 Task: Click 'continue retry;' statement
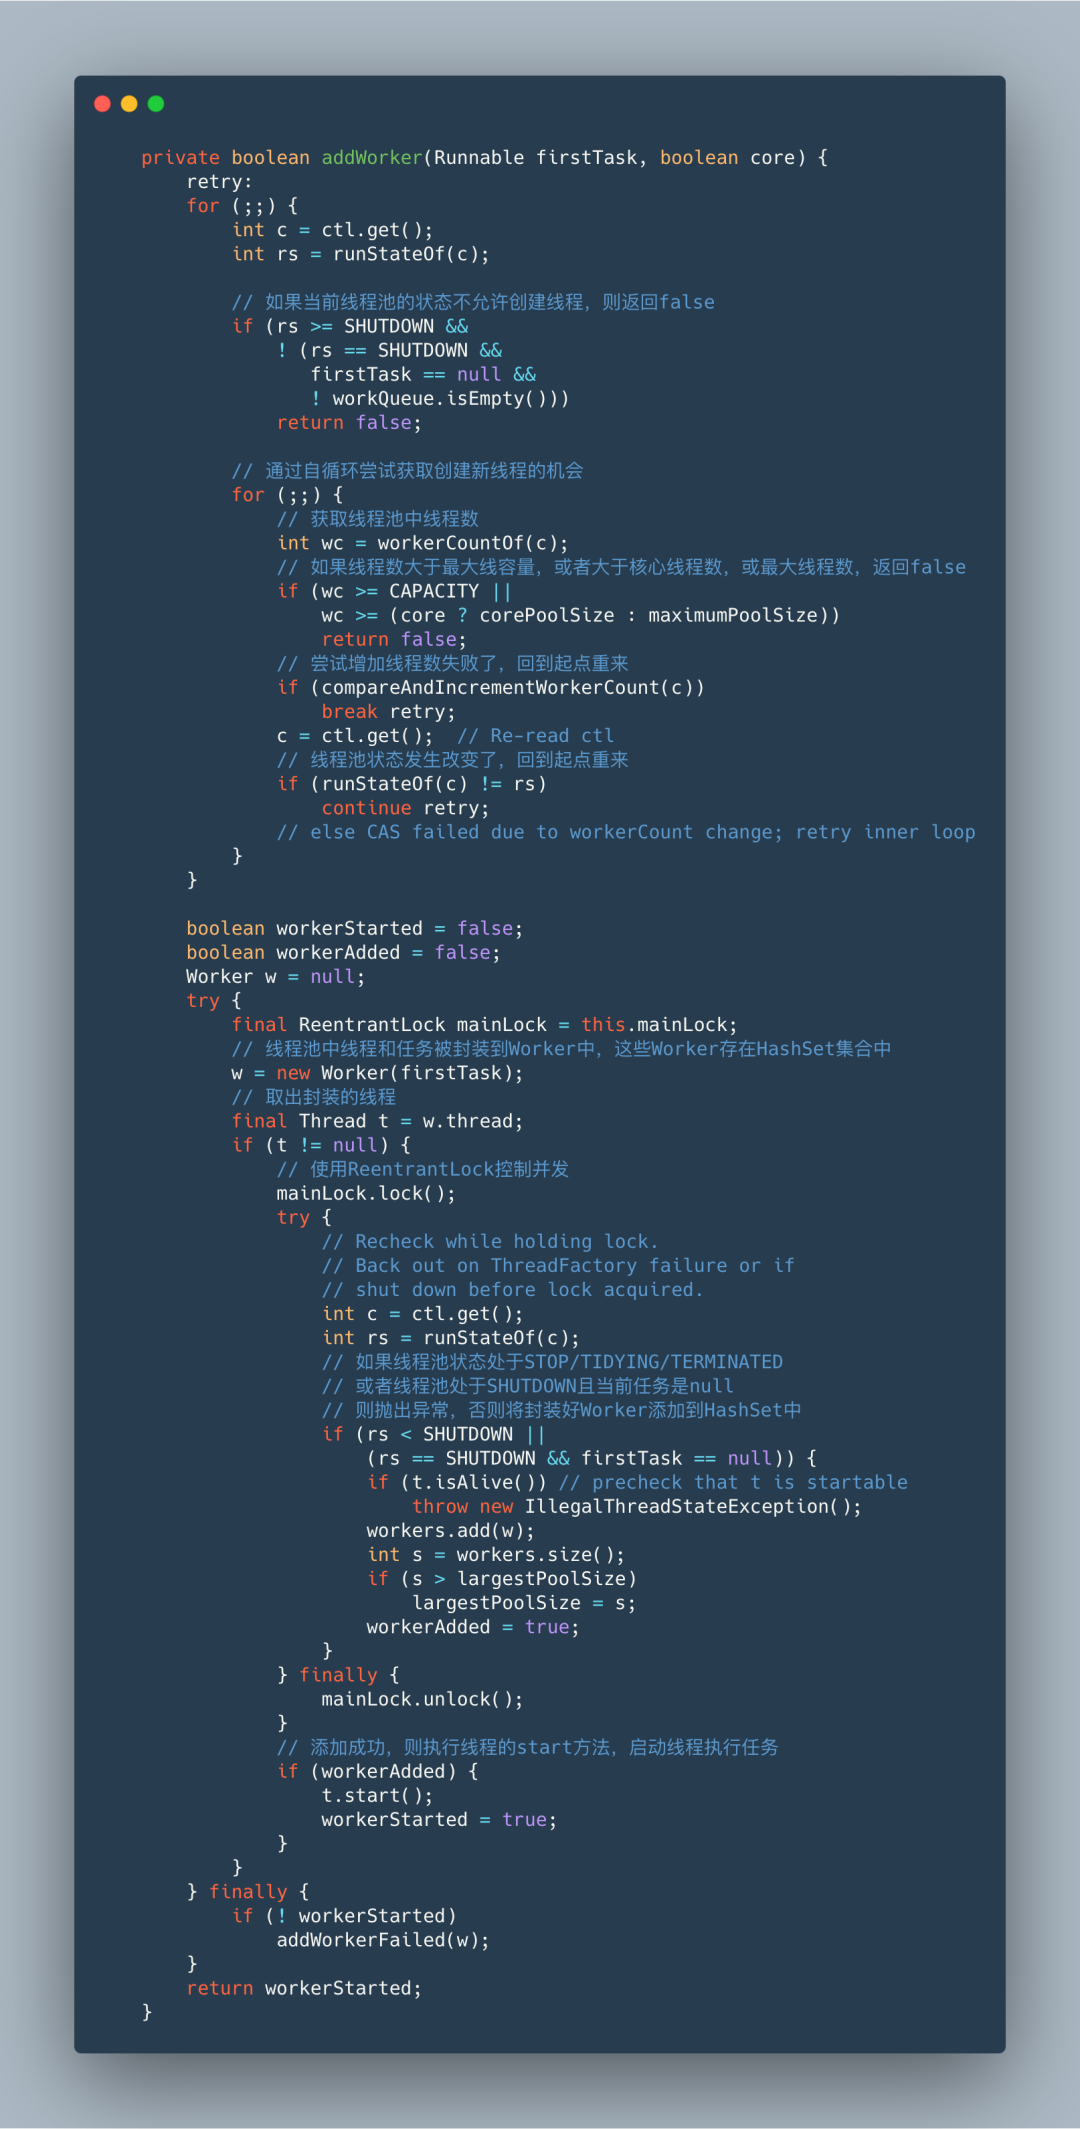point(405,807)
